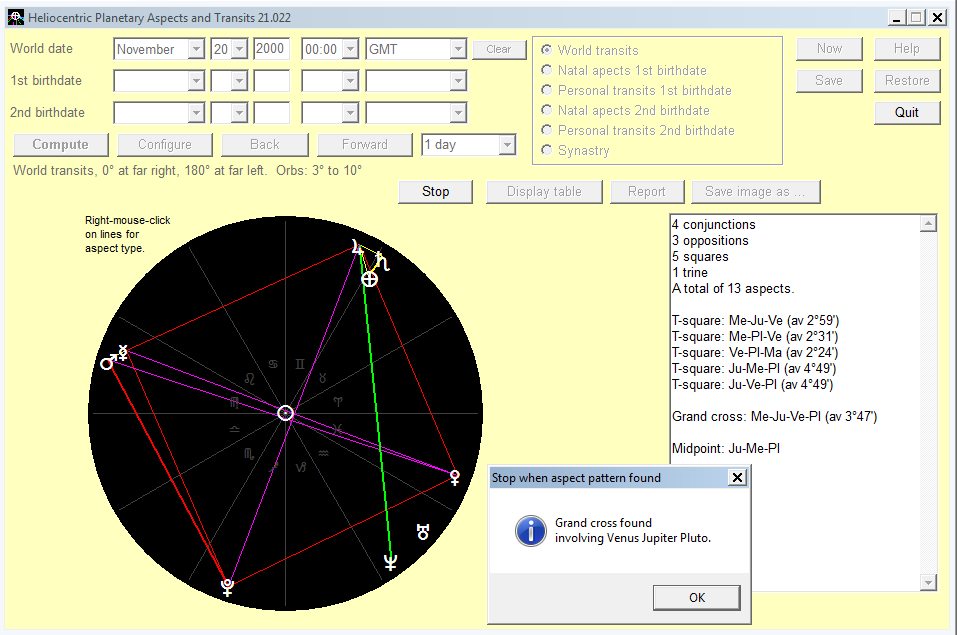The height and width of the screenshot is (635, 957).
Task: Click the Earth symbol on the chart
Action: pos(369,279)
